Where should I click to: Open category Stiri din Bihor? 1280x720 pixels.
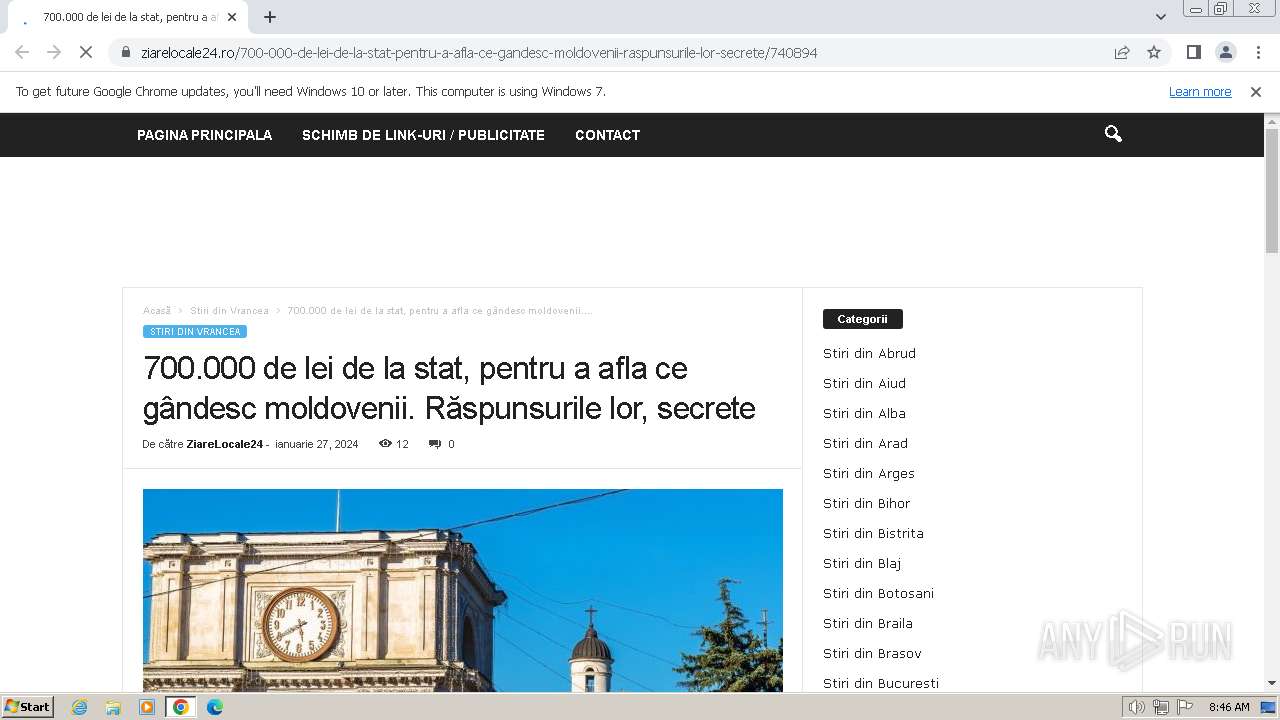point(866,503)
